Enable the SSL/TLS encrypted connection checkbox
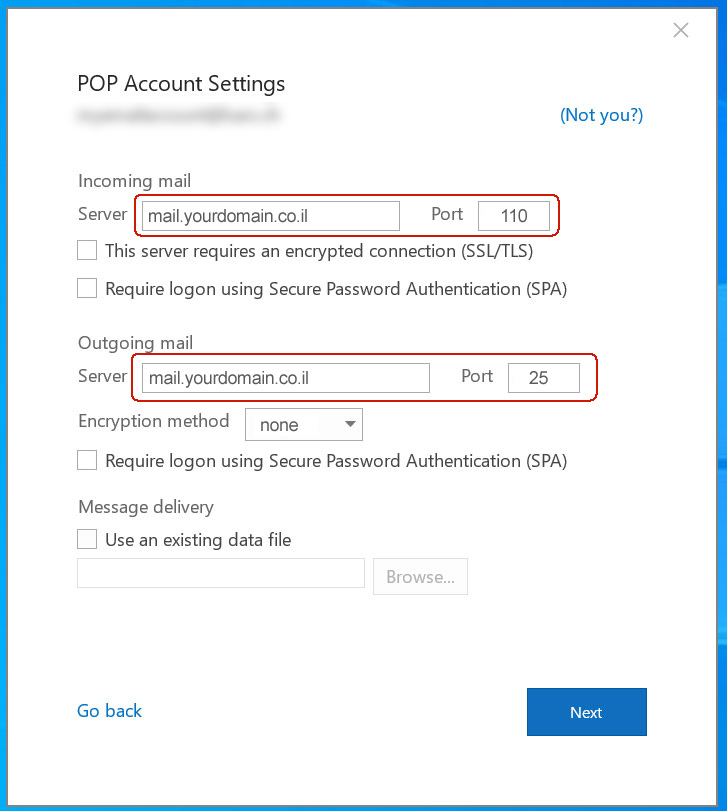Screen dimensions: 727x811 click(x=87, y=250)
